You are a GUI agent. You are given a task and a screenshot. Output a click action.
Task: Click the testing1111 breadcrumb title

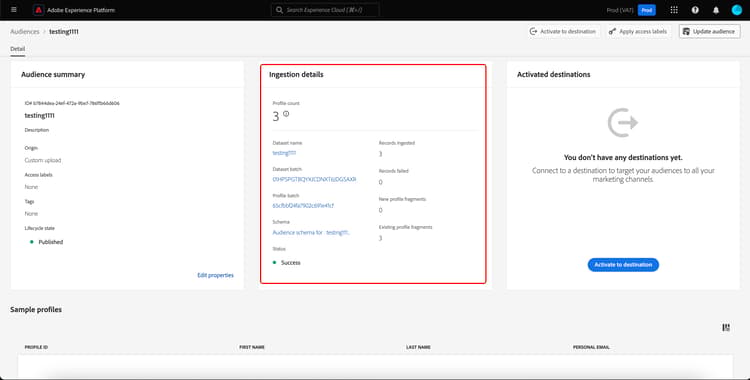[x=64, y=32]
